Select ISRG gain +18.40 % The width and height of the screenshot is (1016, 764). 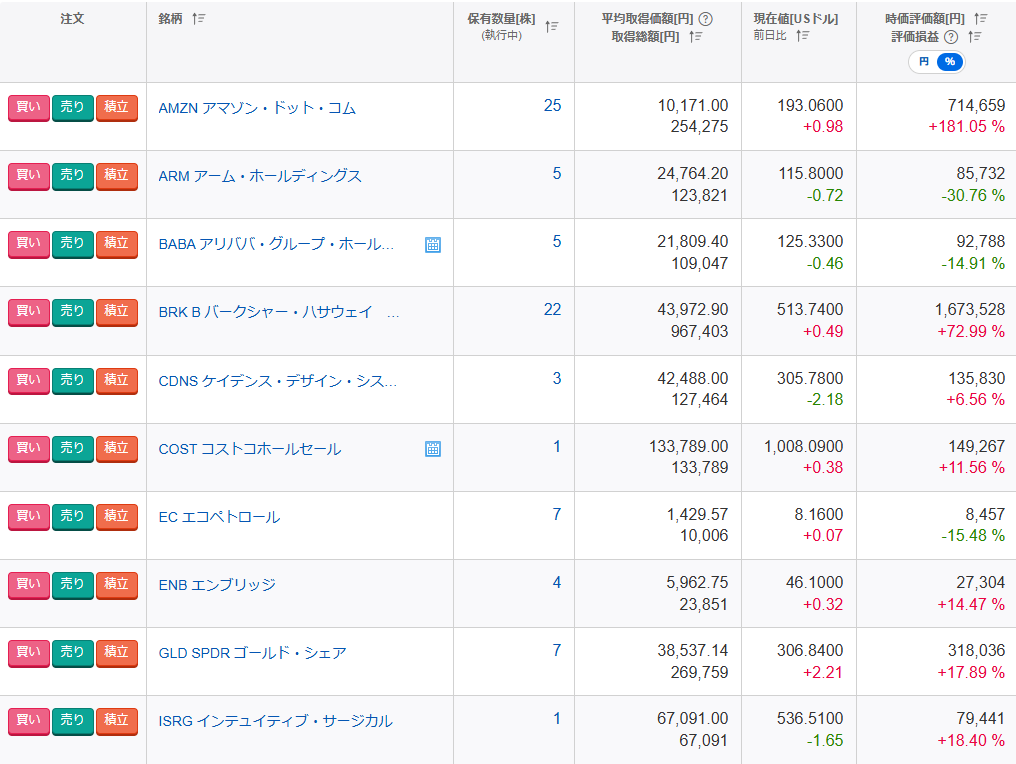pos(971,740)
